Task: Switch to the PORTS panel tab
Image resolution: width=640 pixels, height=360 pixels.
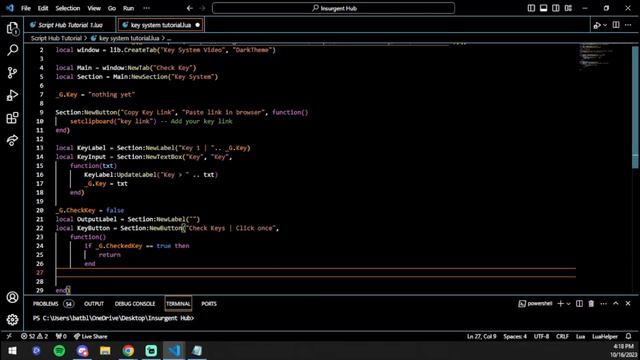Action: click(x=209, y=304)
